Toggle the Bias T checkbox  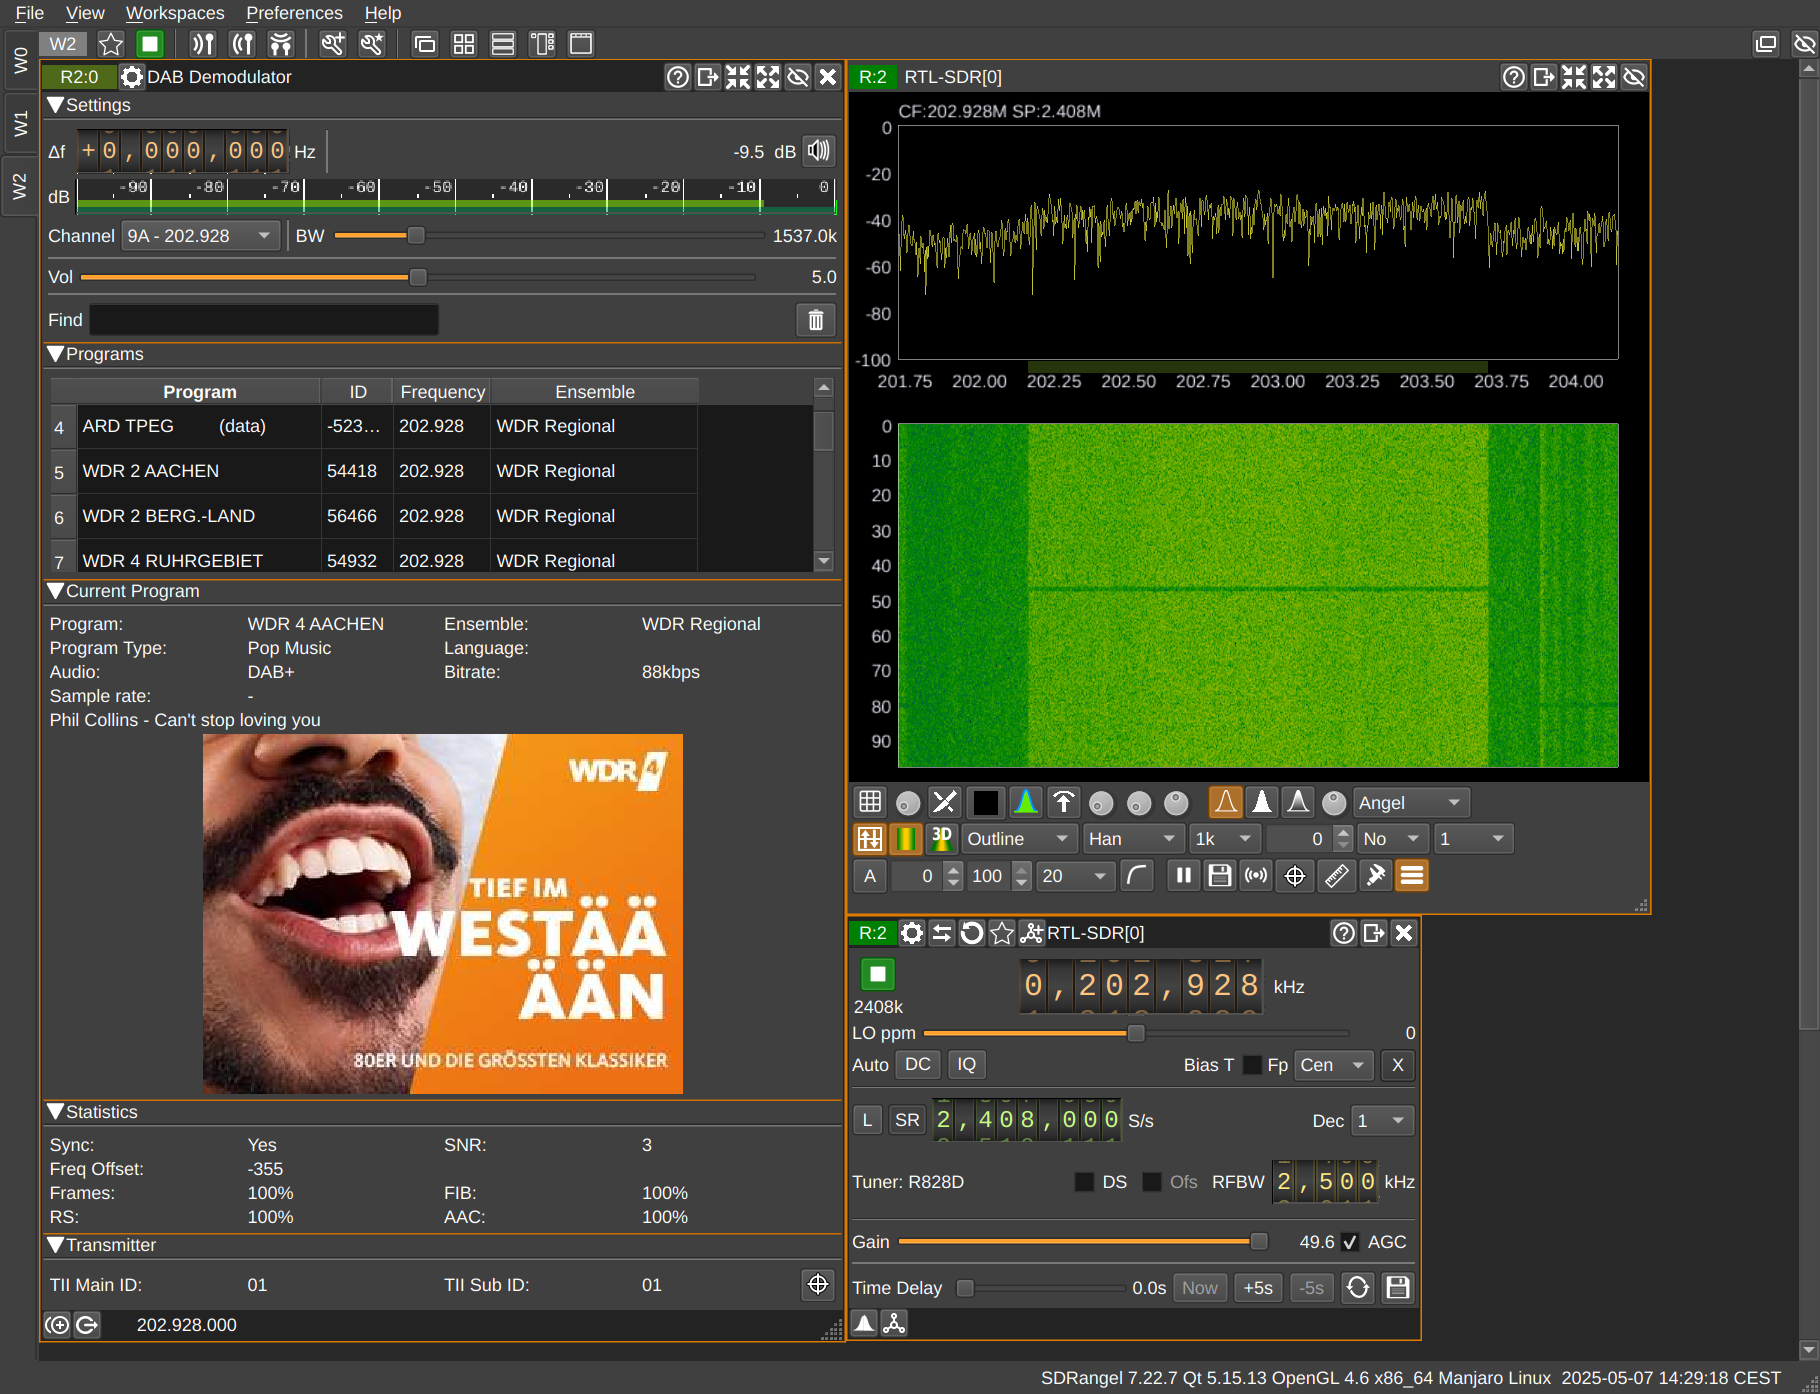tap(1252, 1065)
